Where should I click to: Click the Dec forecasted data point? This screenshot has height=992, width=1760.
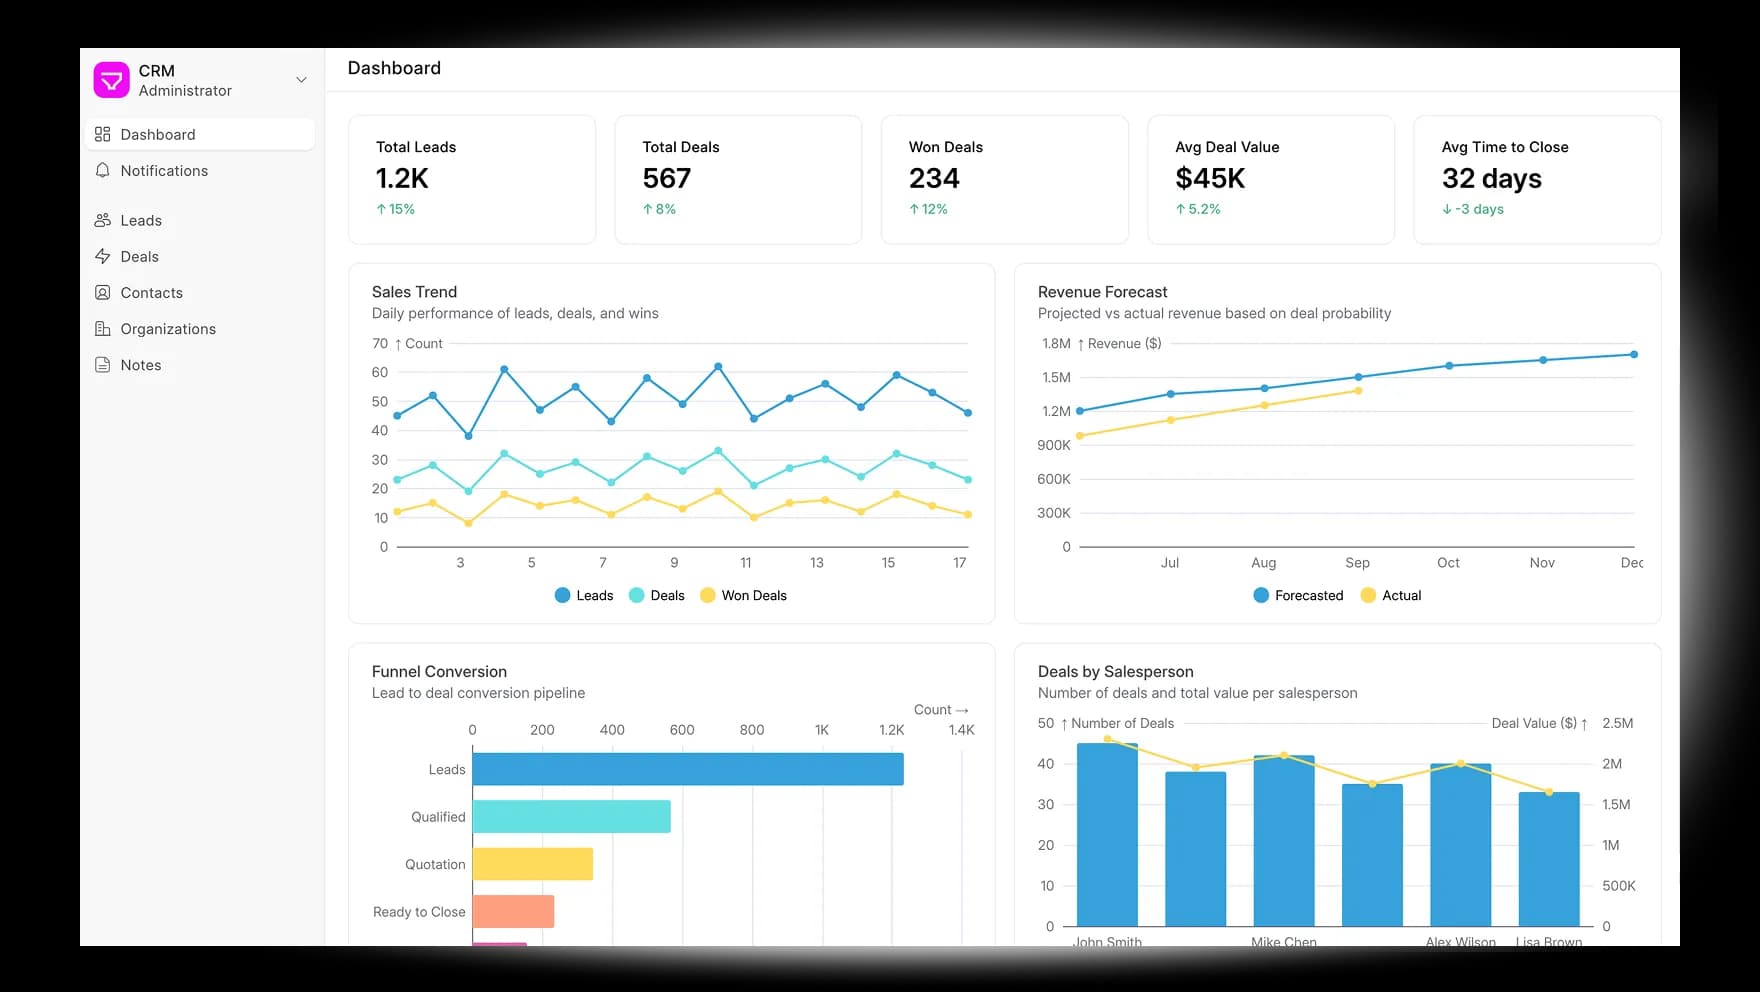1634,354
